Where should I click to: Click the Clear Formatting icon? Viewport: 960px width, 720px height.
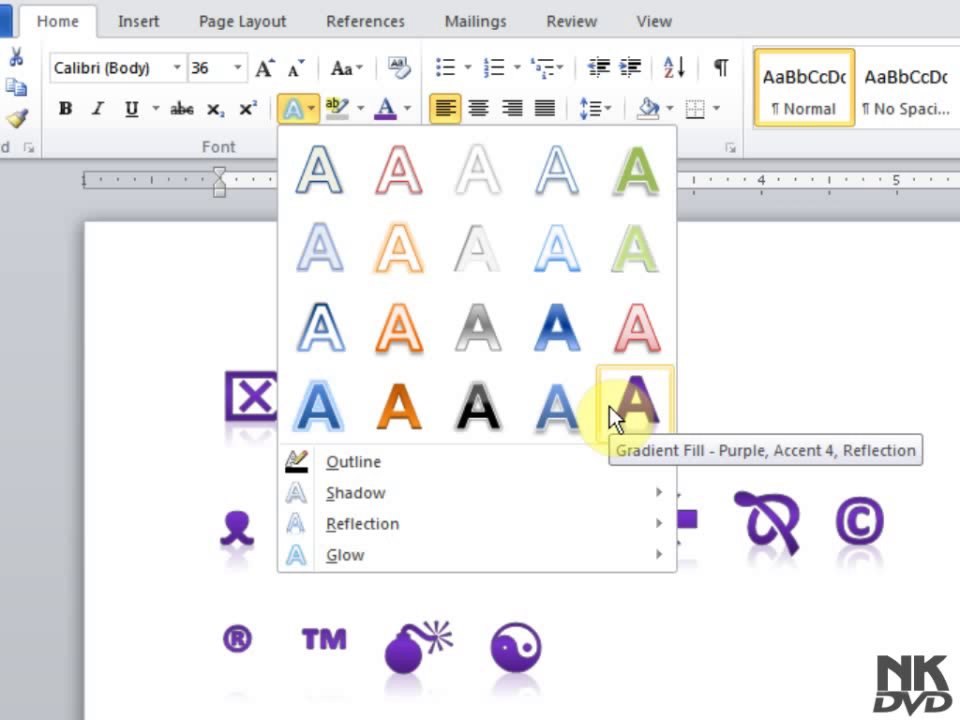[x=399, y=68]
